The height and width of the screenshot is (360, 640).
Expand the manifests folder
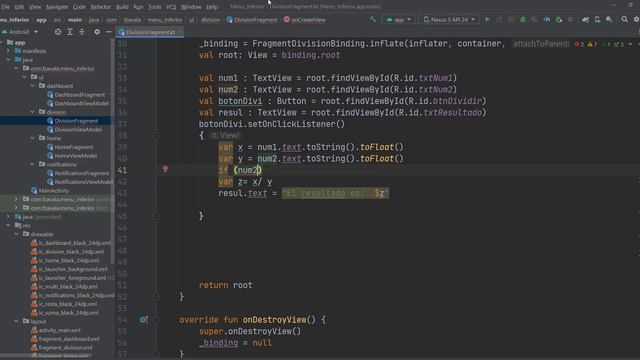click(x=8, y=51)
